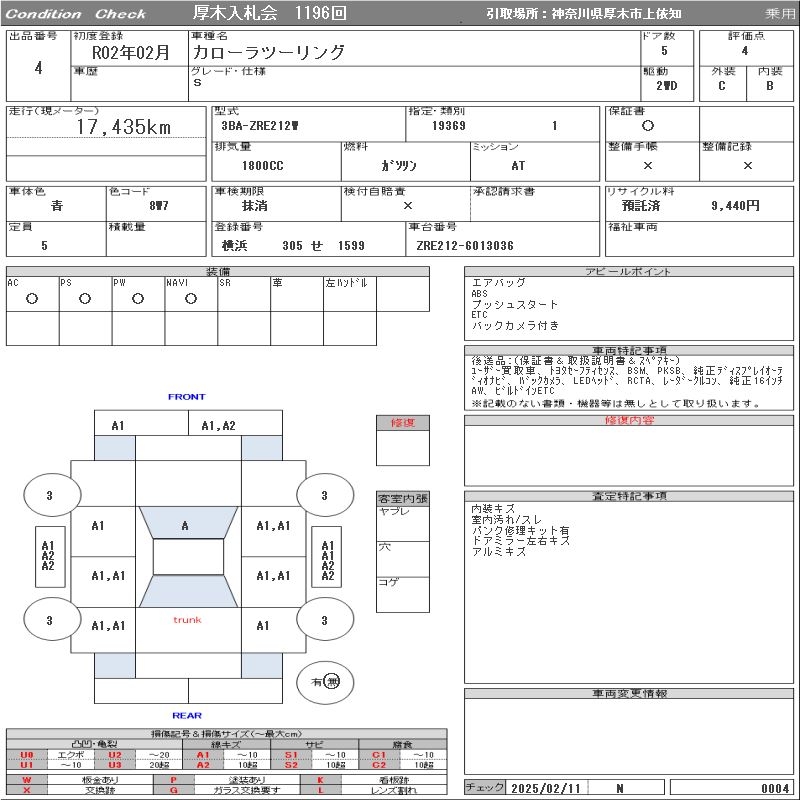800x800 pixels.
Task: Click the circle mark under 保証書
Action: (x=647, y=126)
